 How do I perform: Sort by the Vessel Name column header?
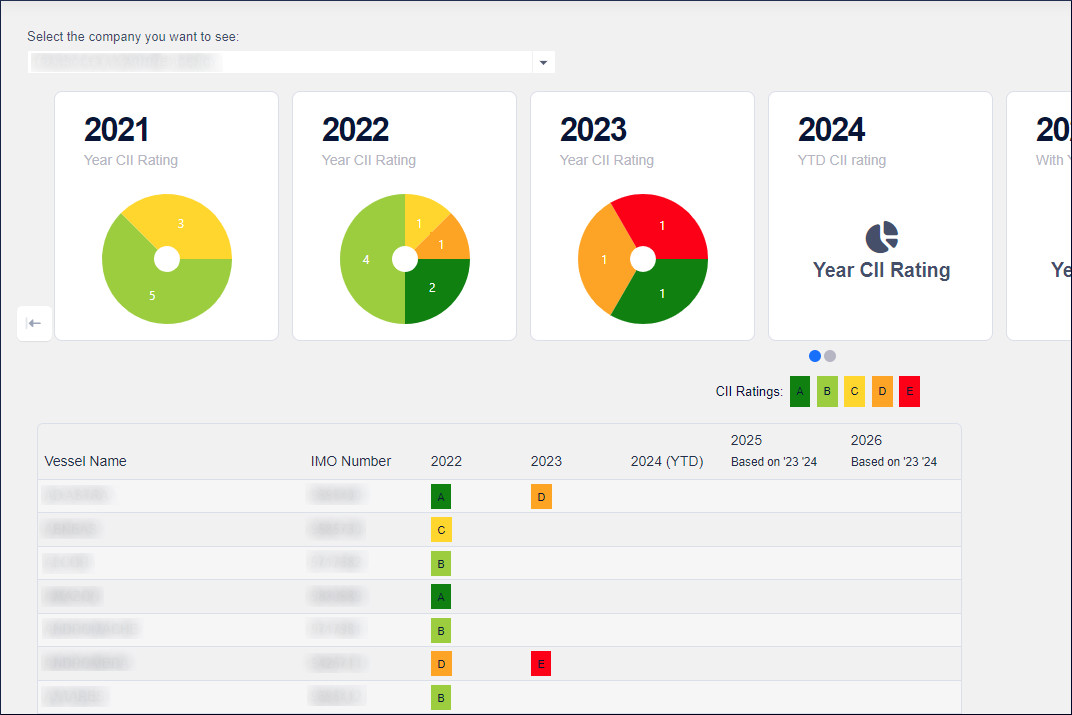(85, 461)
